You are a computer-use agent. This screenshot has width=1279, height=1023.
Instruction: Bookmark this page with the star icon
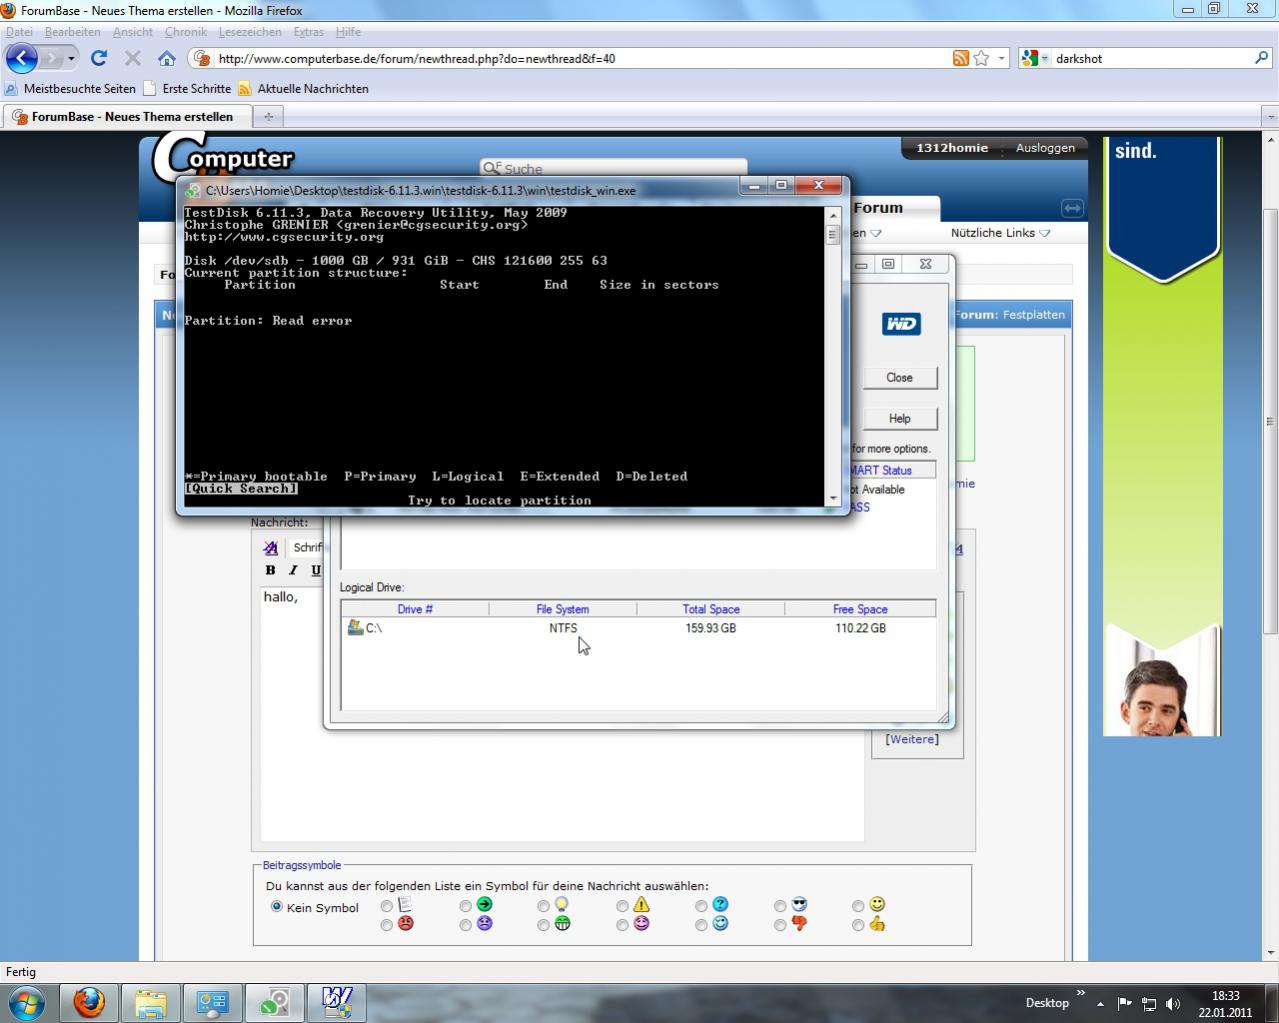coord(981,58)
